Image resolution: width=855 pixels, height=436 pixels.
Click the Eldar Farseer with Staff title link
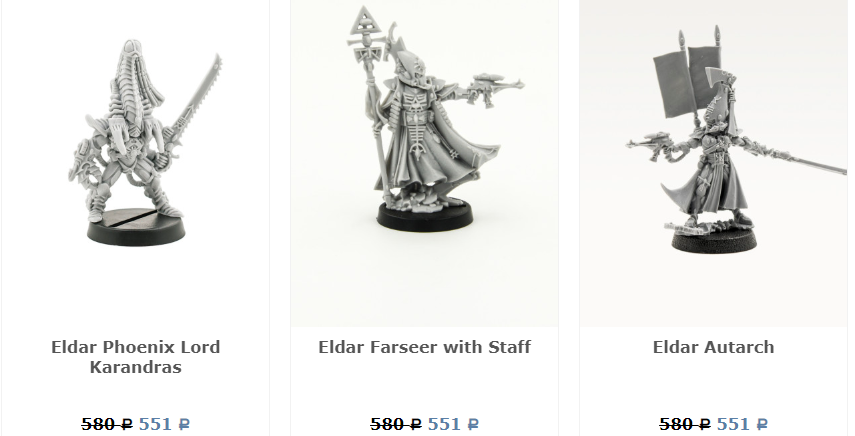424,347
